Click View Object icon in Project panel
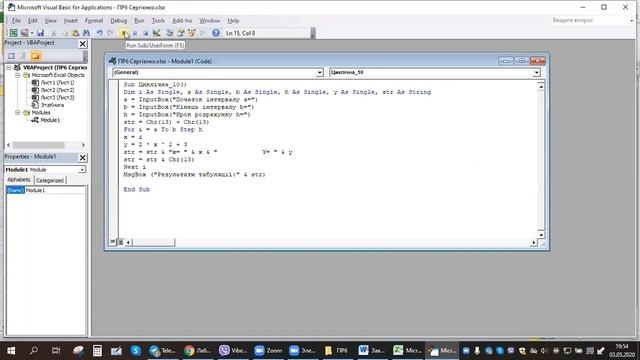Viewport: 640px width, 360px height. click(22, 56)
